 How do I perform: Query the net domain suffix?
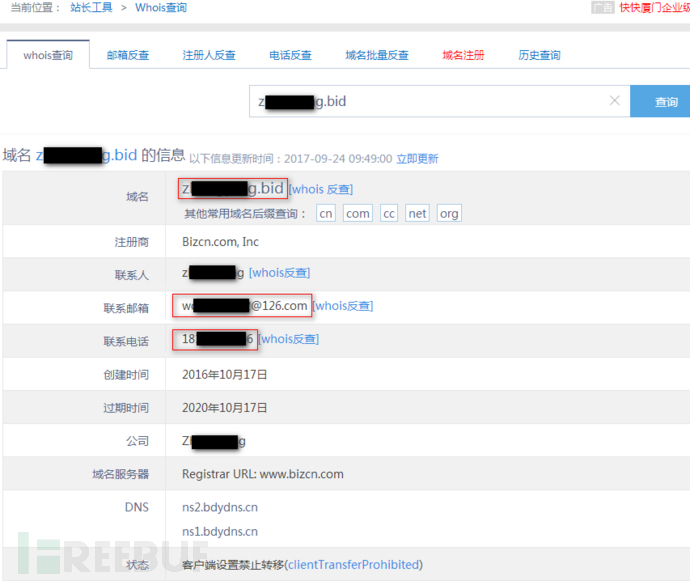click(x=417, y=213)
